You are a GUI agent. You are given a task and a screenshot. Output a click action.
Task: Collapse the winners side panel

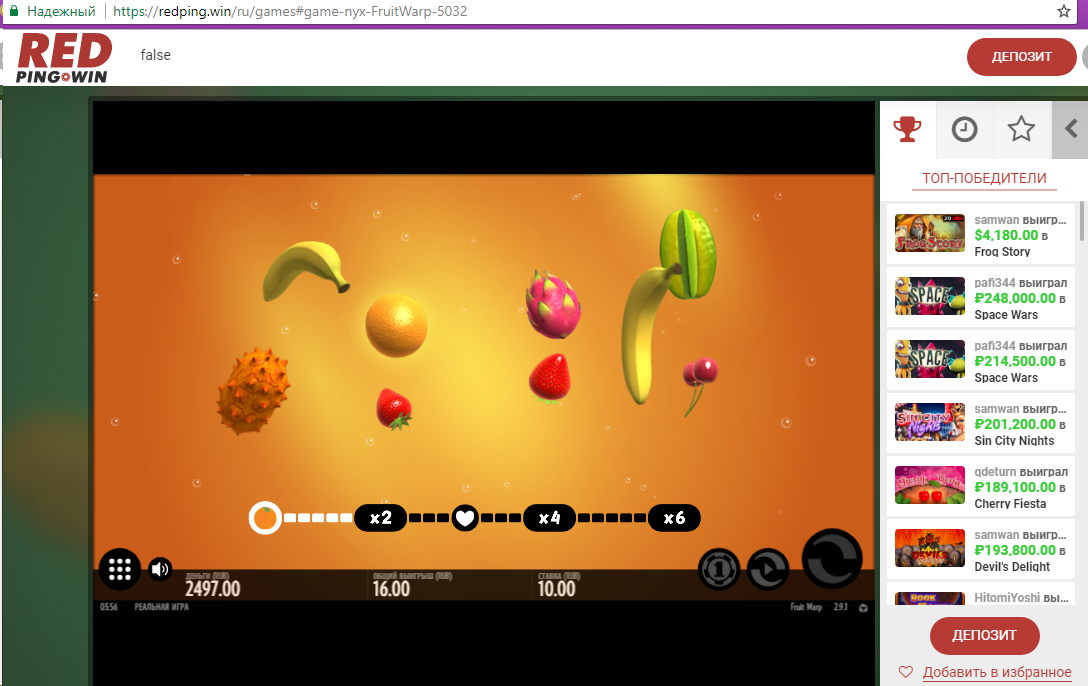pyautogui.click(x=1070, y=129)
